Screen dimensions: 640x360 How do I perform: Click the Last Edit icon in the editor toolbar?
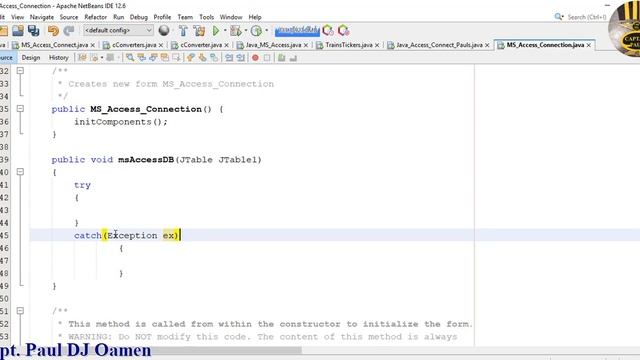[x=82, y=58]
